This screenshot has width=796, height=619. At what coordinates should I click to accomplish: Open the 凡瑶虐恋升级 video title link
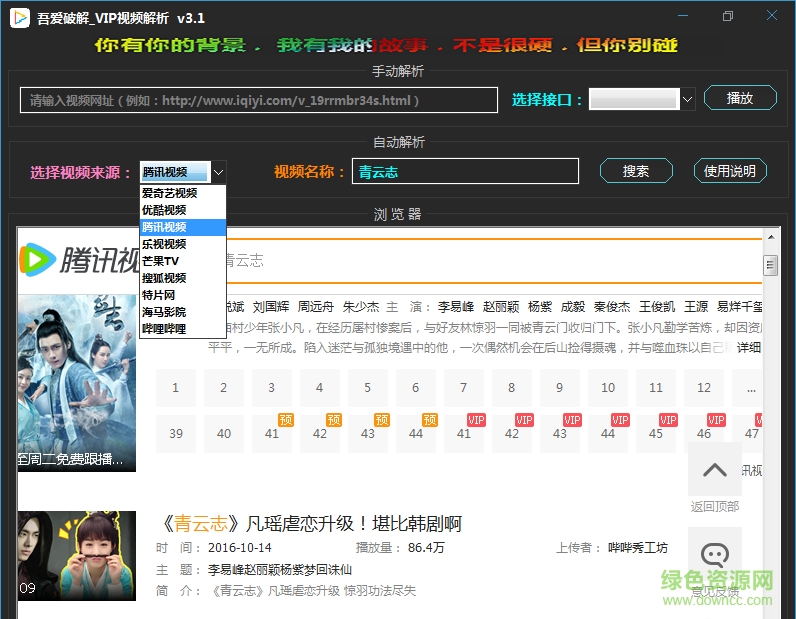(x=310, y=524)
